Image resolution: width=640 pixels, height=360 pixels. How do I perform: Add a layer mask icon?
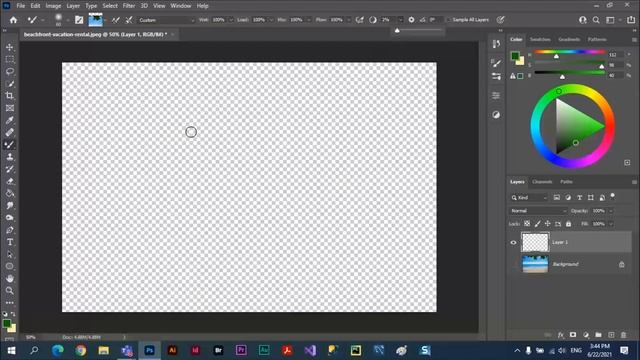click(x=573, y=335)
